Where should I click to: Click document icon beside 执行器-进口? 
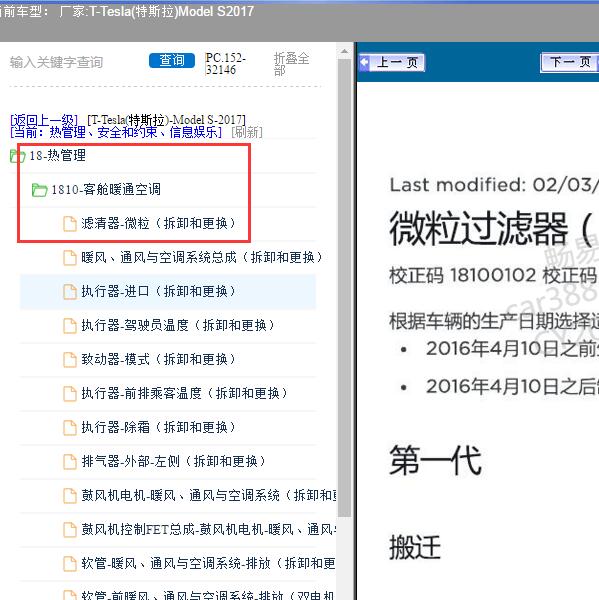(70, 292)
